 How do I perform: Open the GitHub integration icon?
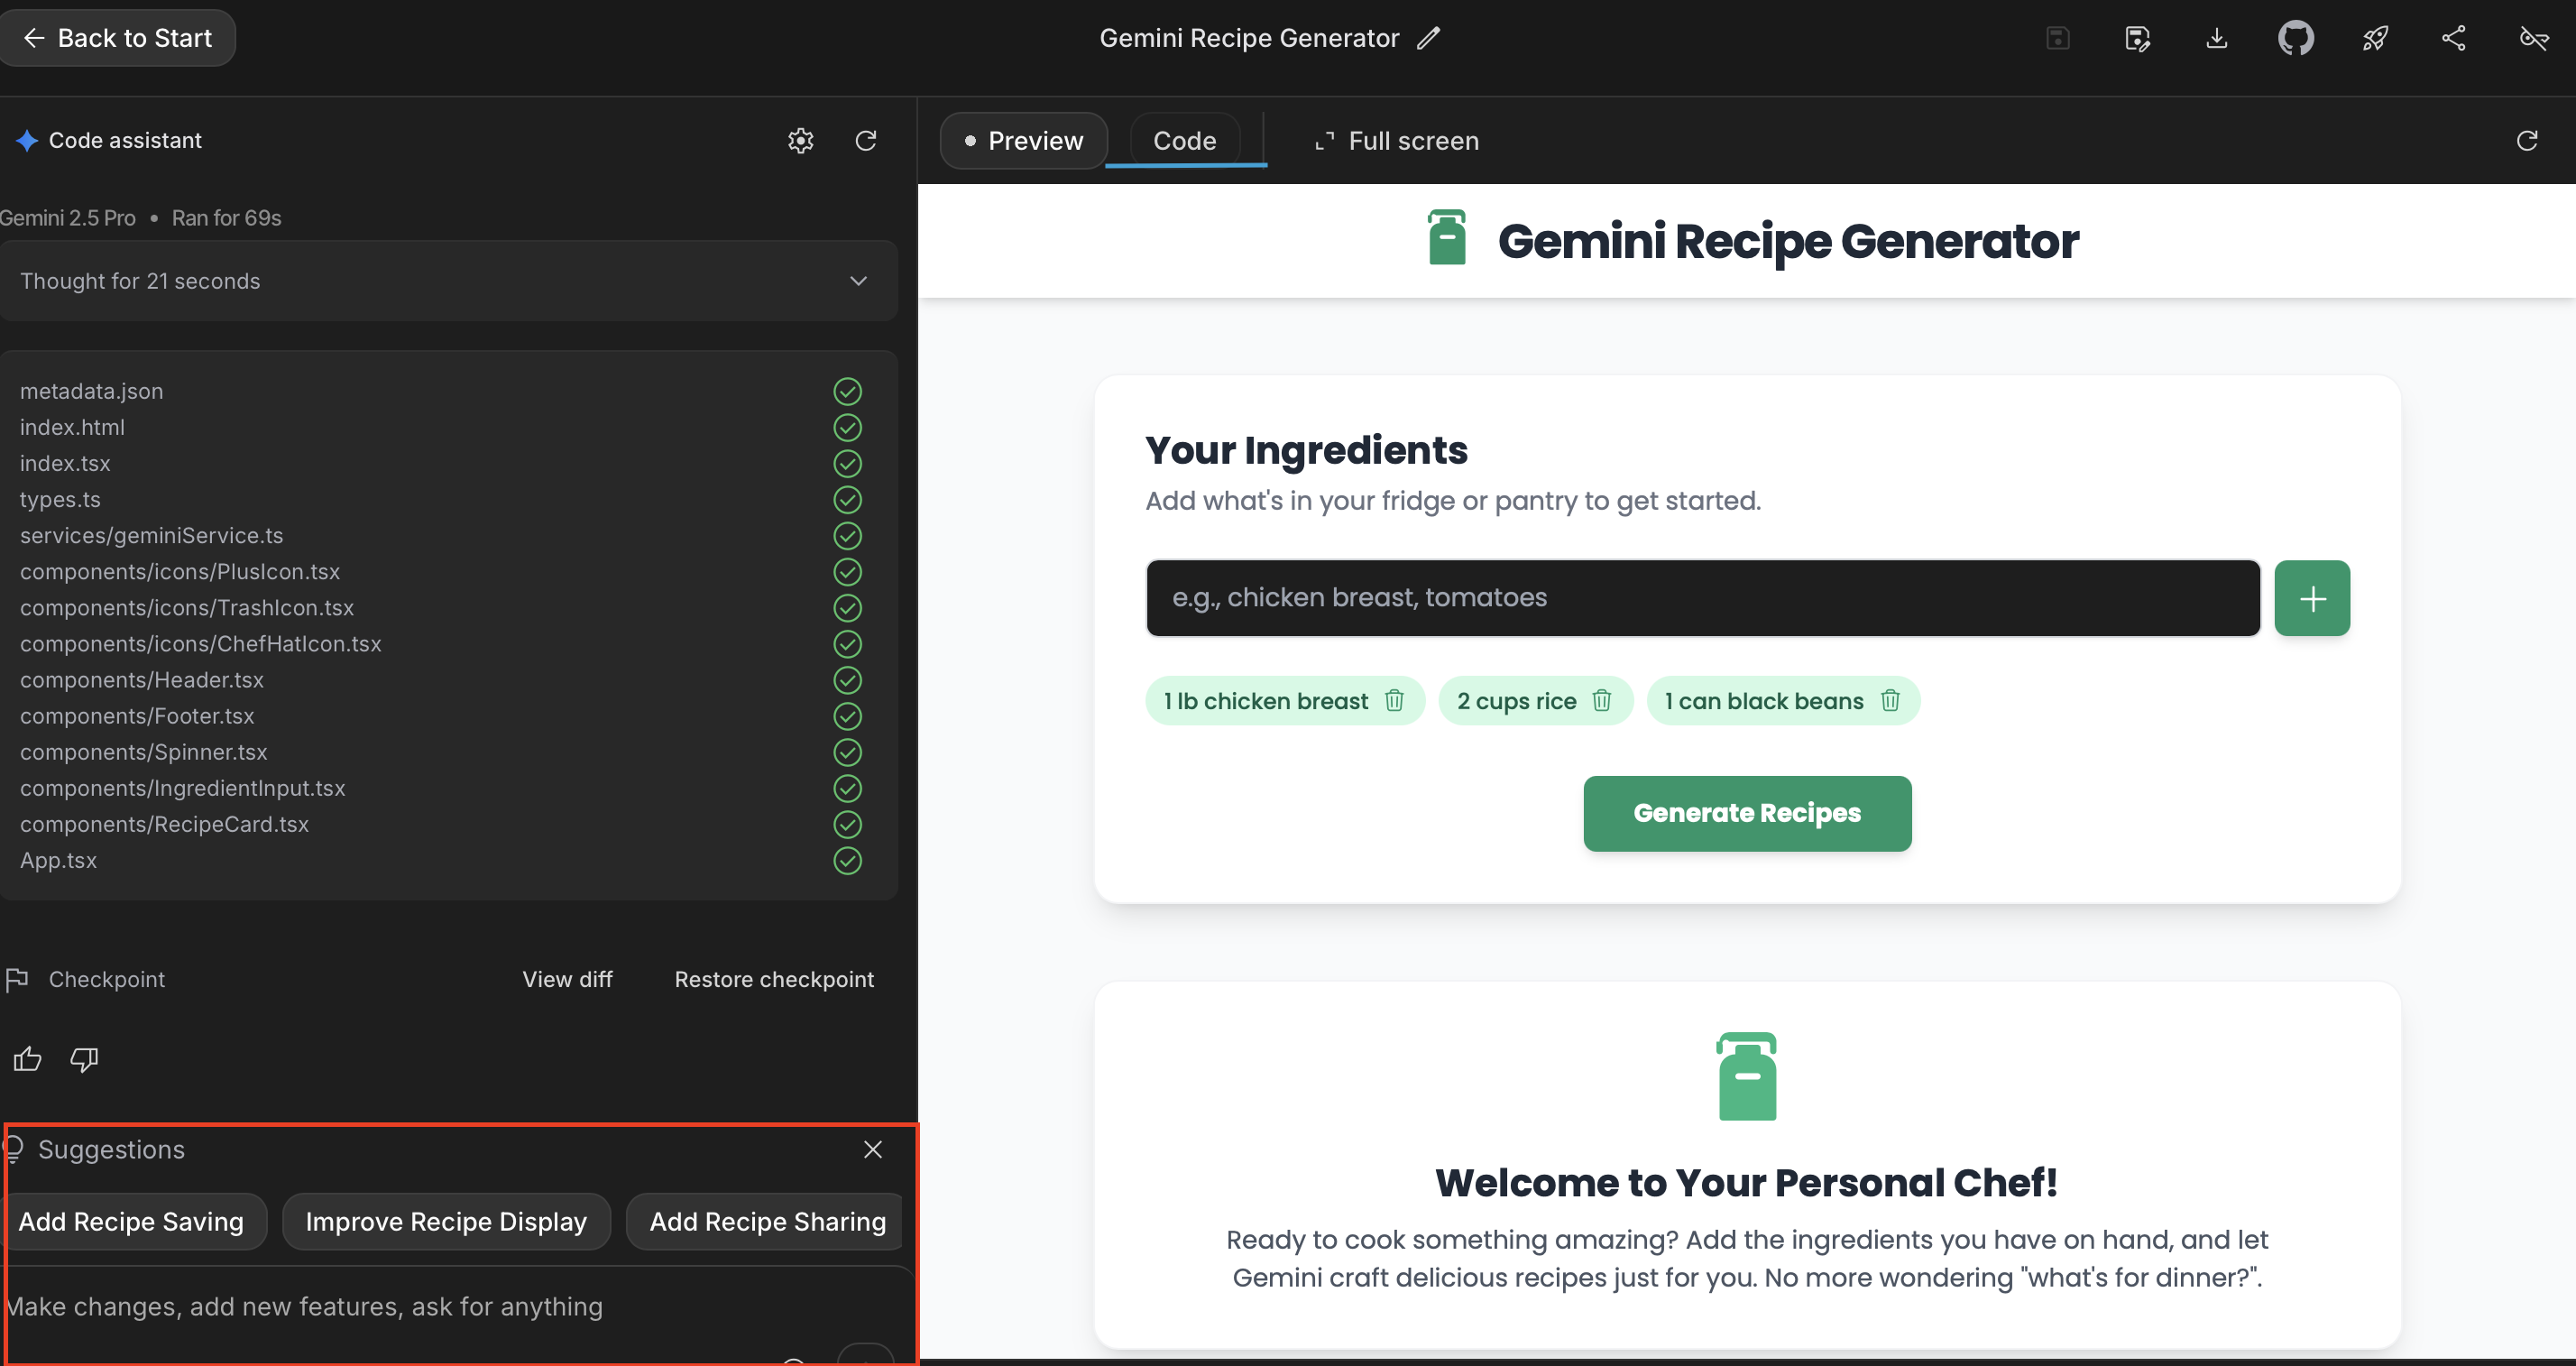pos(2296,38)
